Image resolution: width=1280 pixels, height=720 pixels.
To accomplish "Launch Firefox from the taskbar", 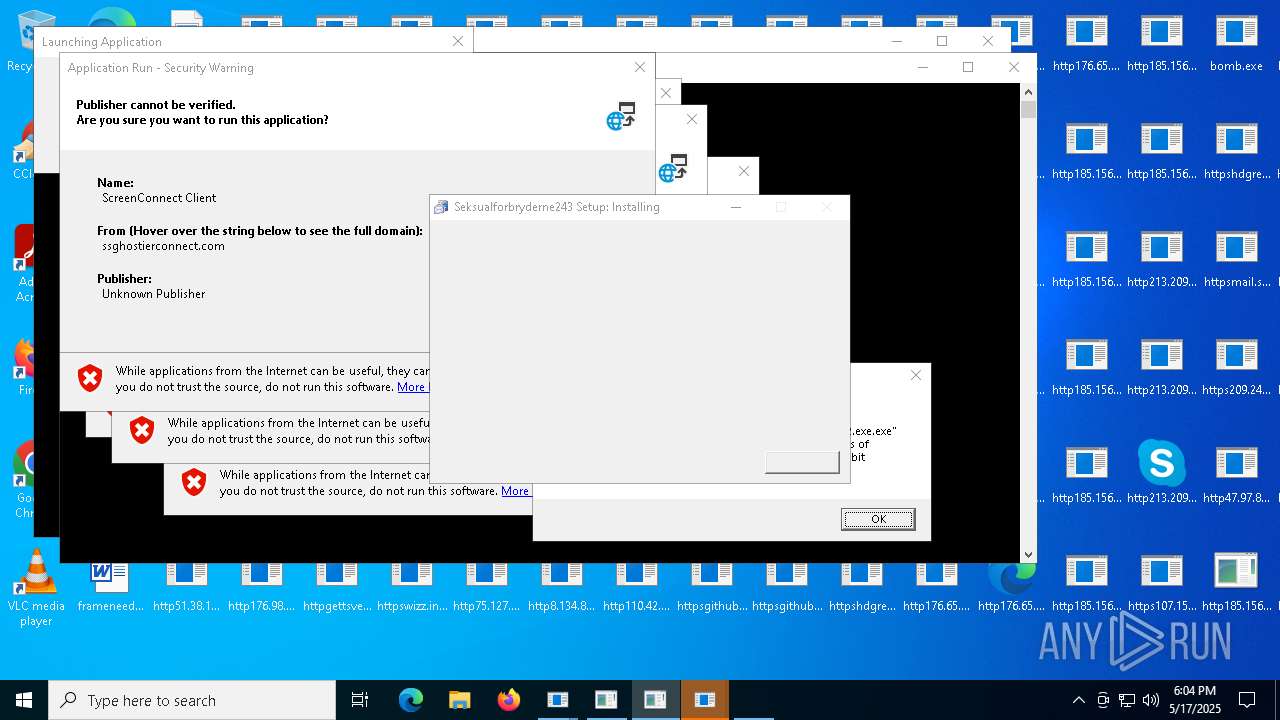I will click(x=508, y=700).
